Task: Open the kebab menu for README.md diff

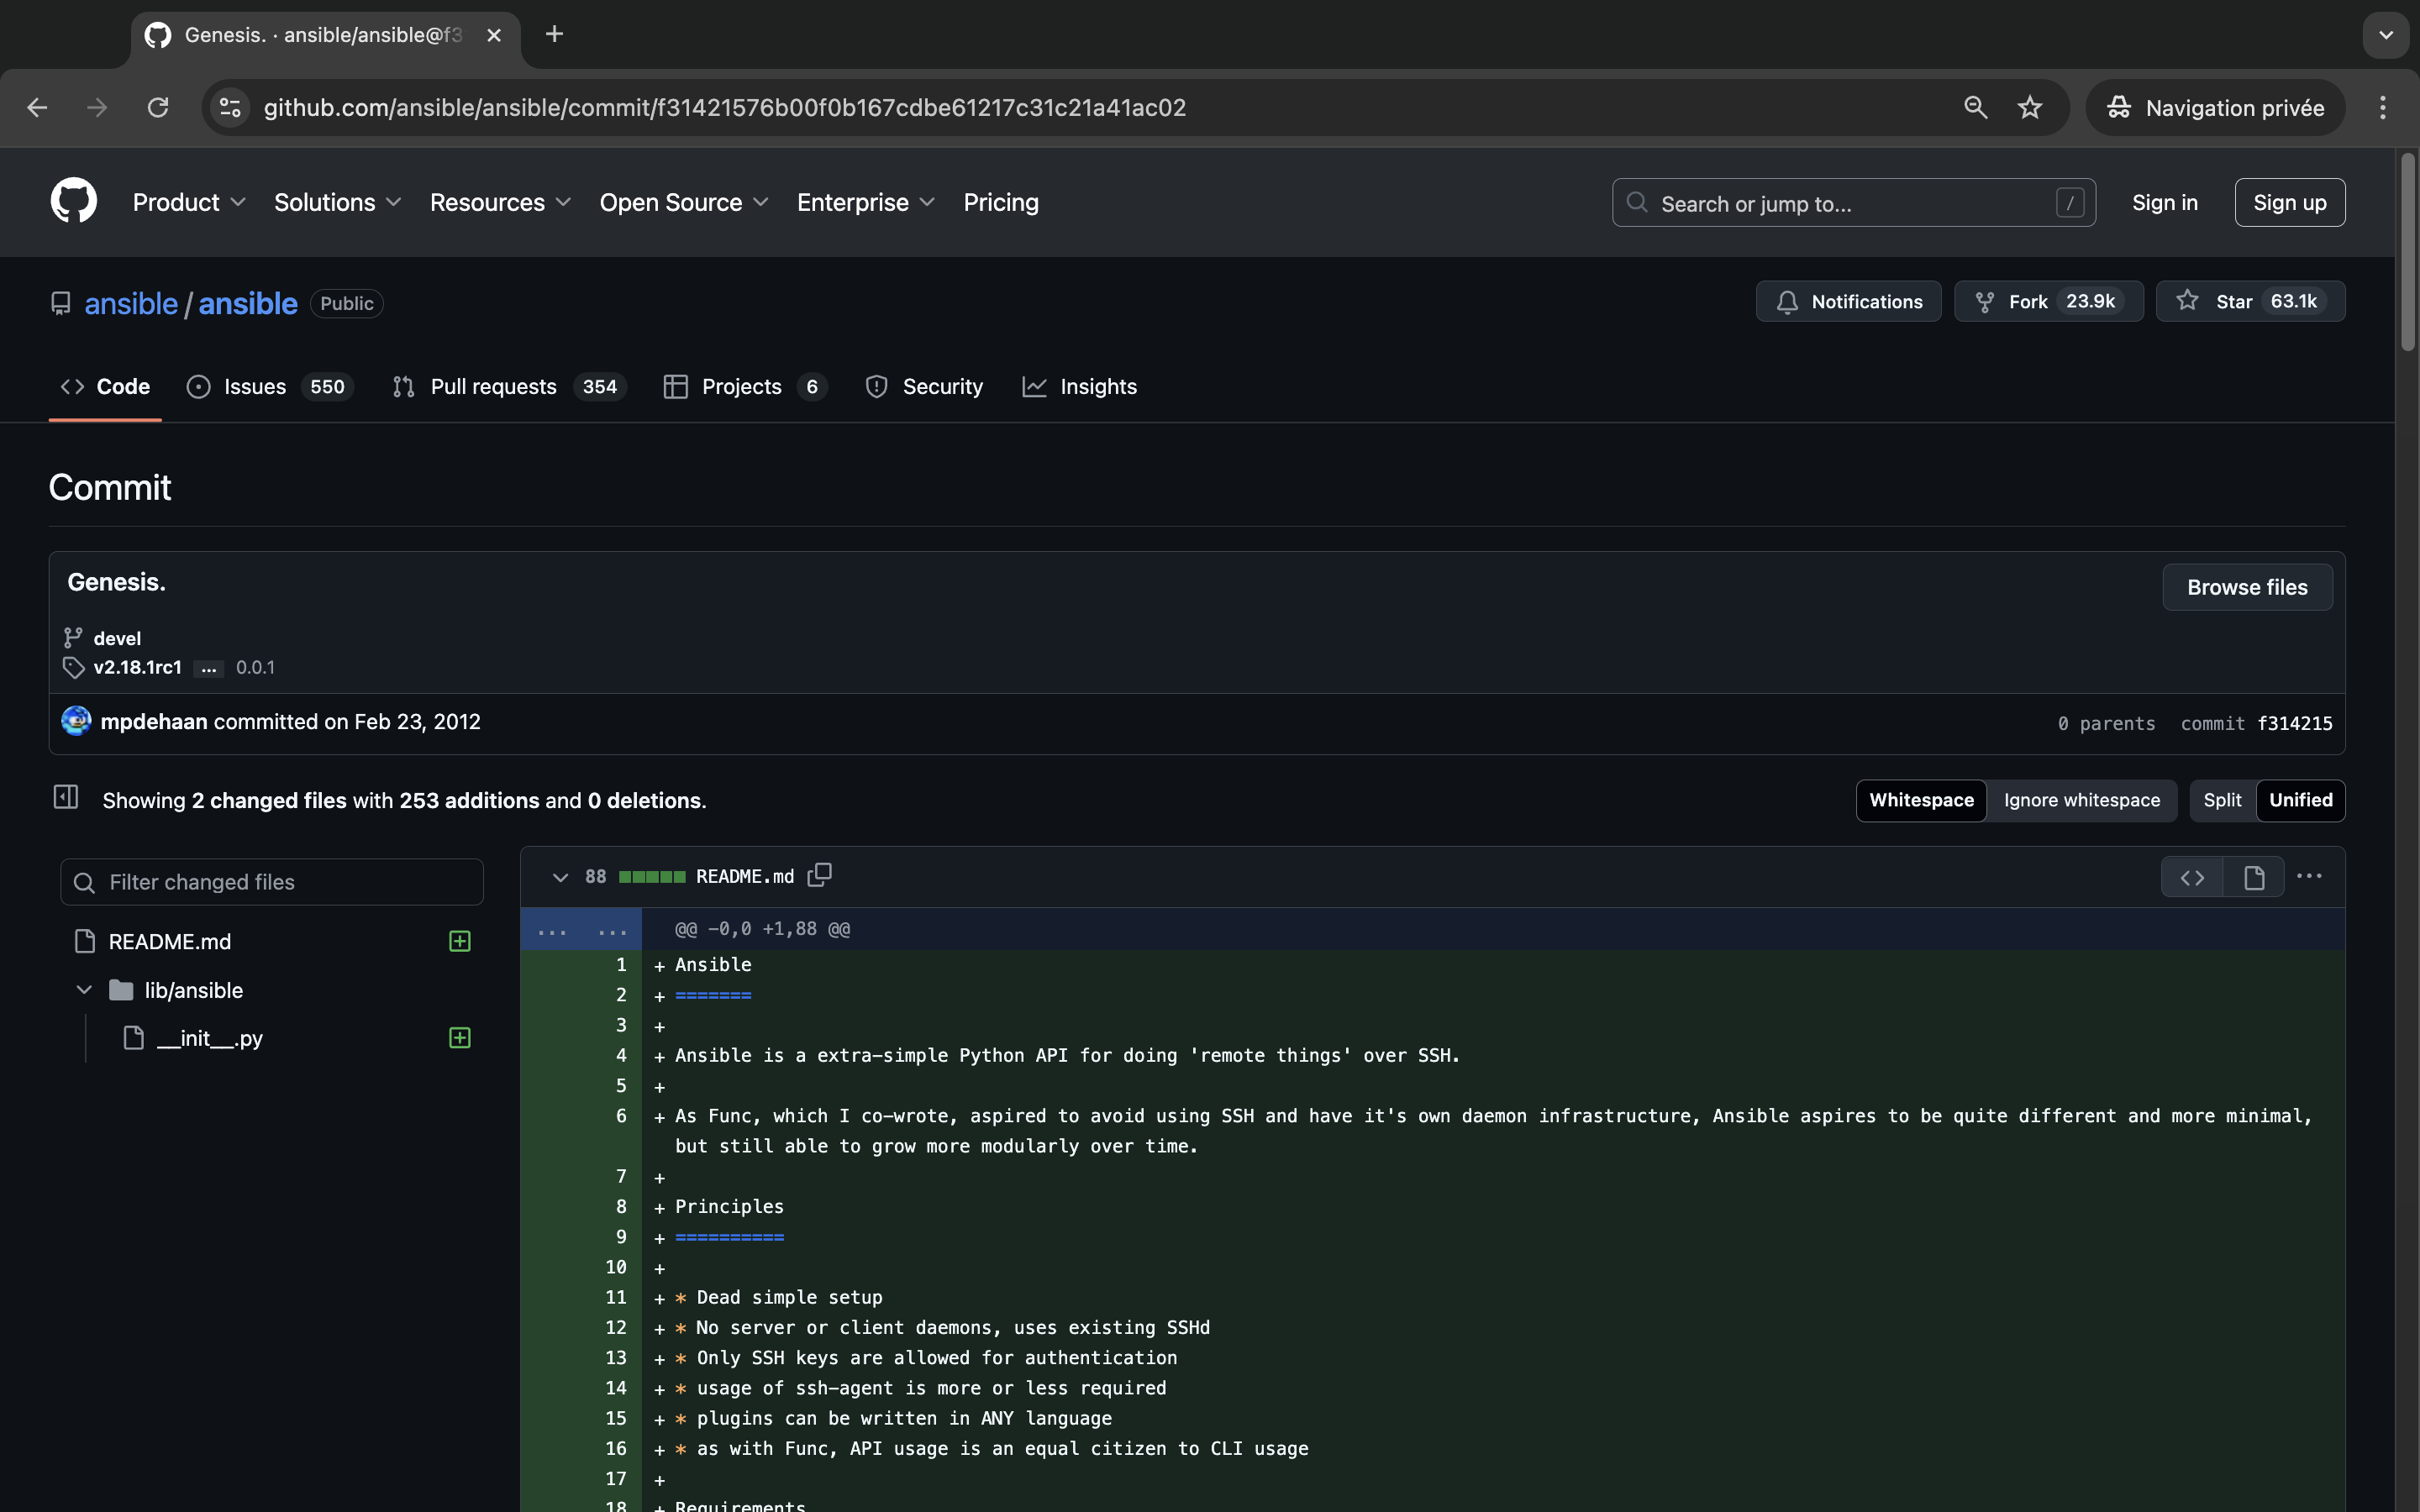Action: tap(2310, 876)
